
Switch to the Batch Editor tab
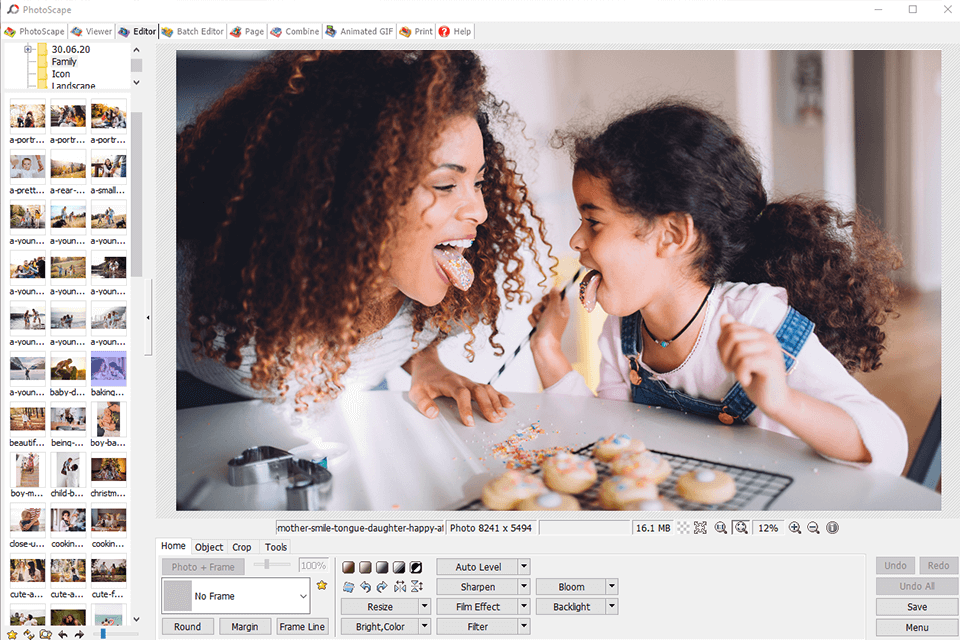193,32
